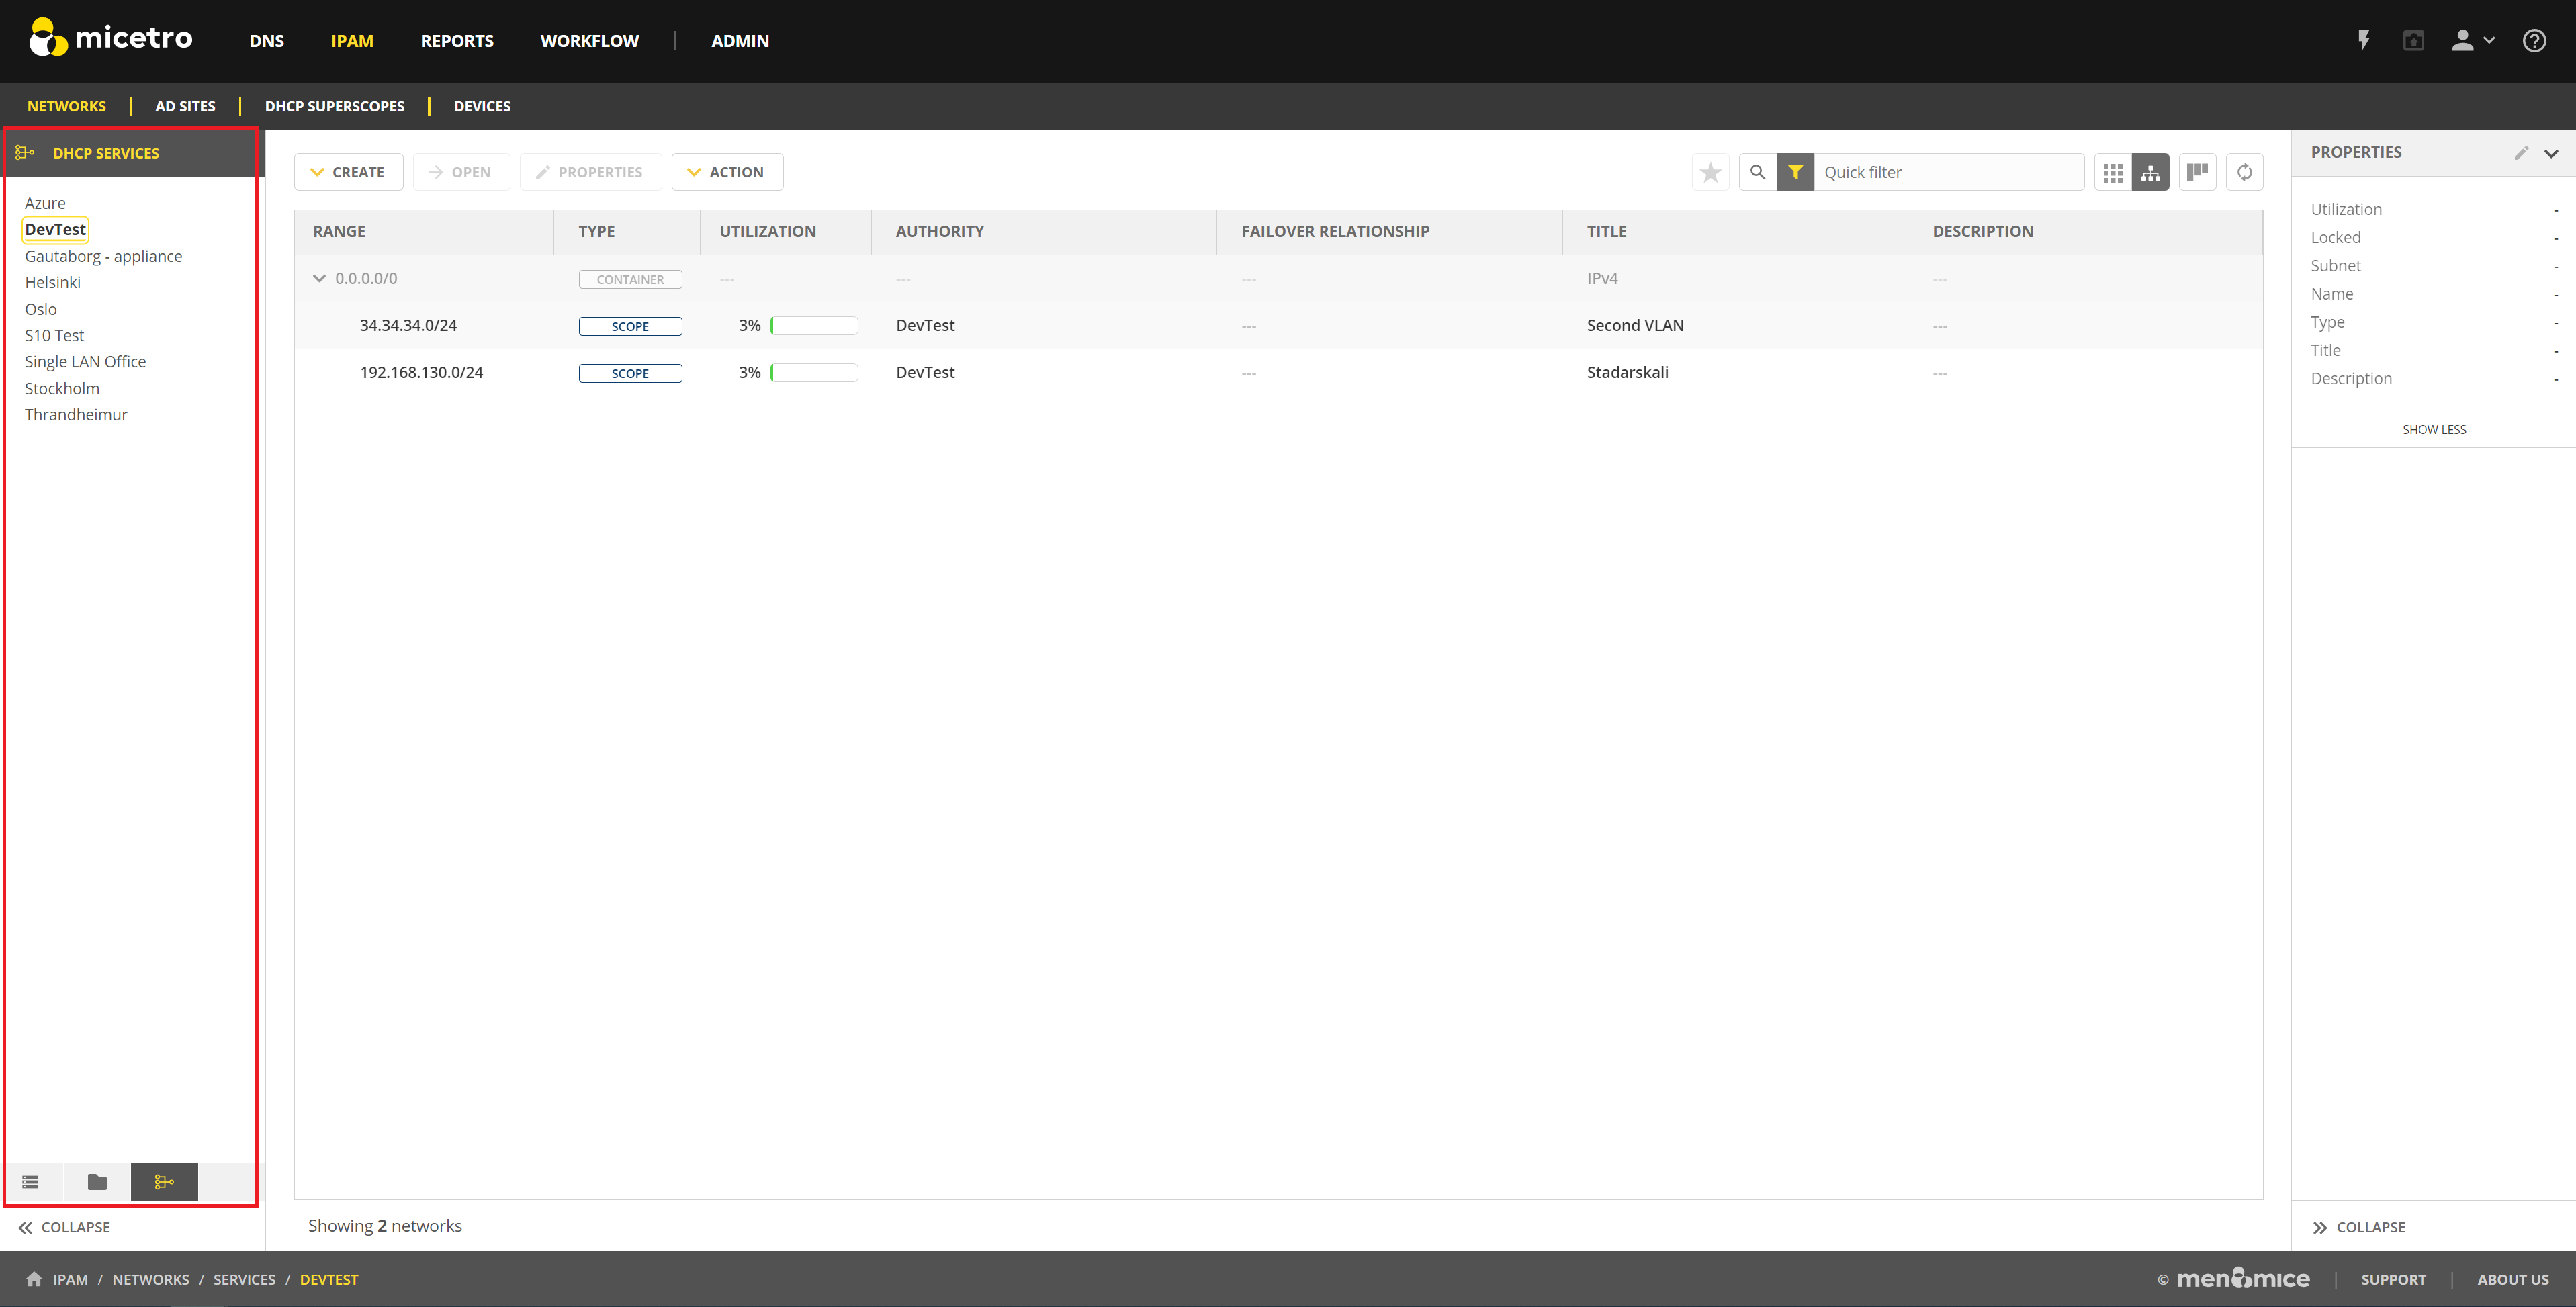
Task: Click the Quick filter input field
Action: (x=1949, y=172)
